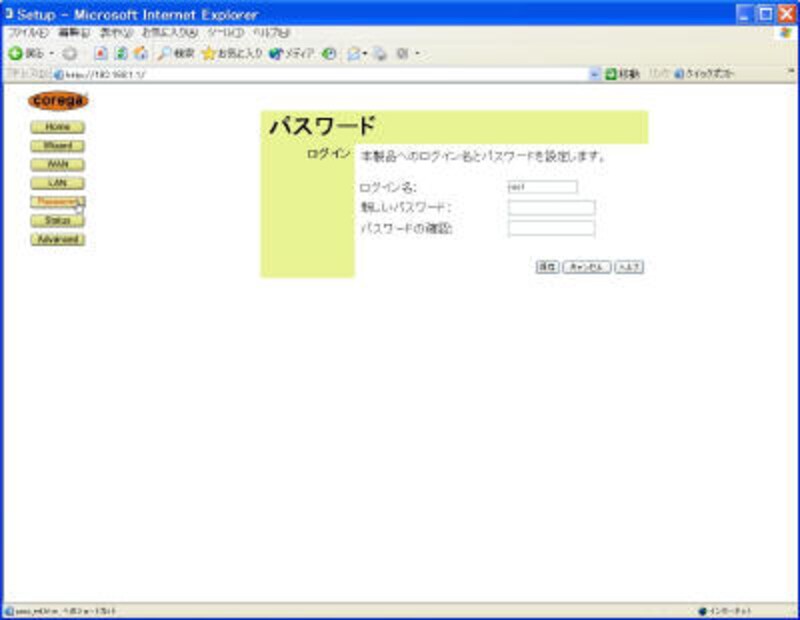Open the Wizard setup page
Image resolution: width=800 pixels, height=620 pixels.
coord(57,146)
